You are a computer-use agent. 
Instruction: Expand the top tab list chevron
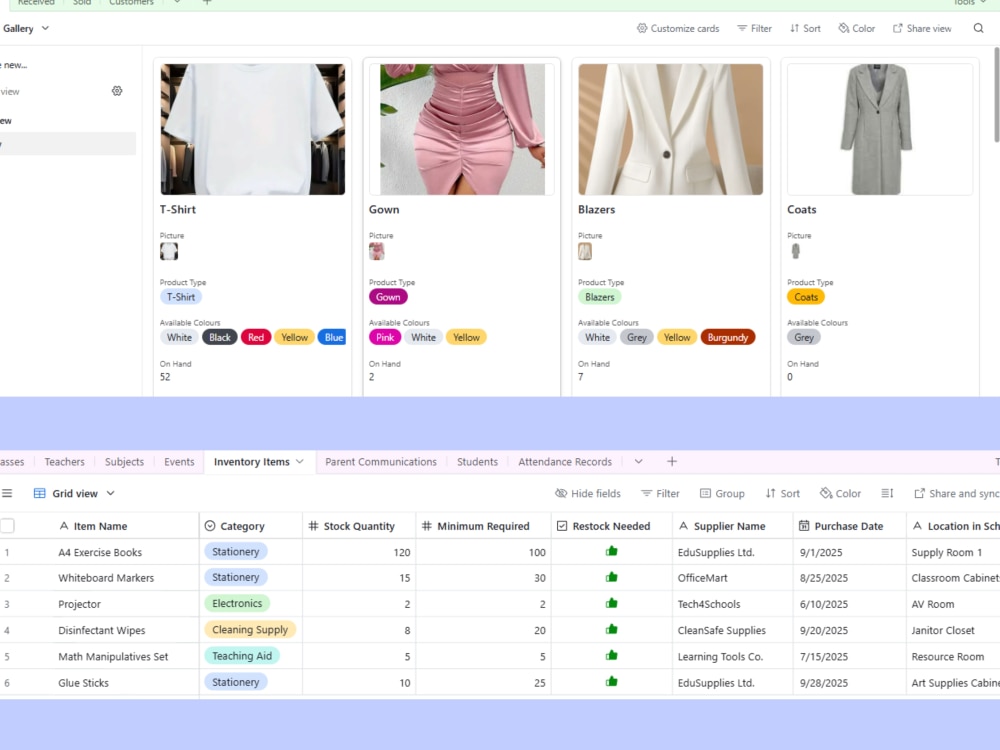[x=177, y=3]
